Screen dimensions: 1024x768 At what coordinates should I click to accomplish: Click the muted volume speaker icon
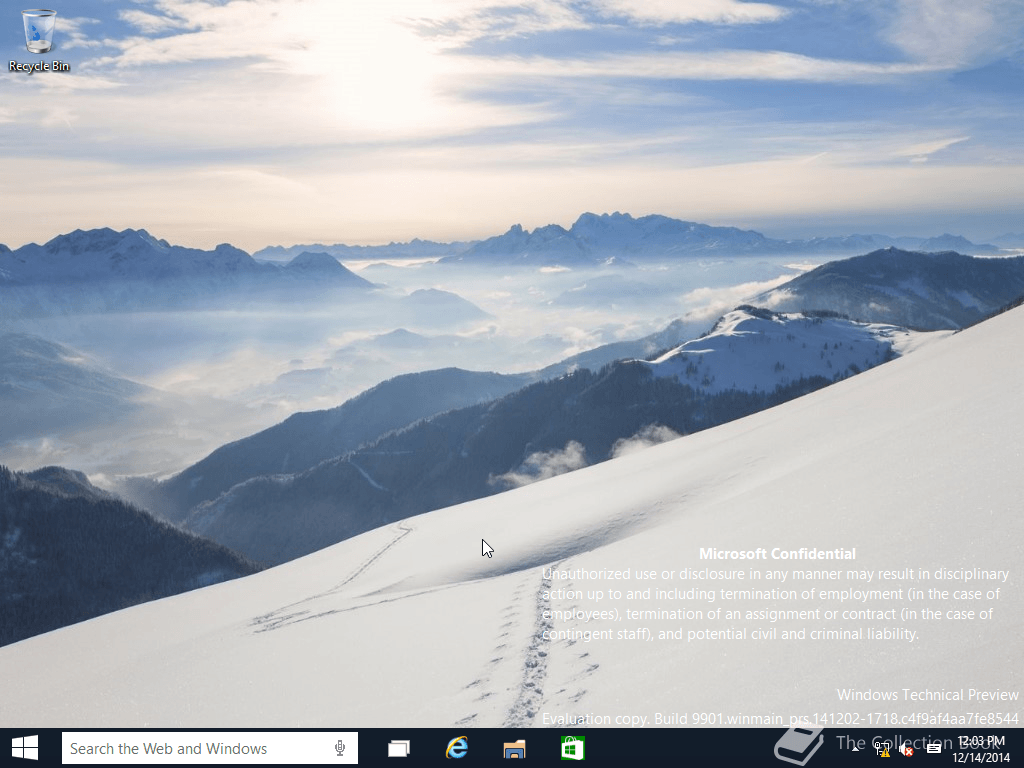907,749
